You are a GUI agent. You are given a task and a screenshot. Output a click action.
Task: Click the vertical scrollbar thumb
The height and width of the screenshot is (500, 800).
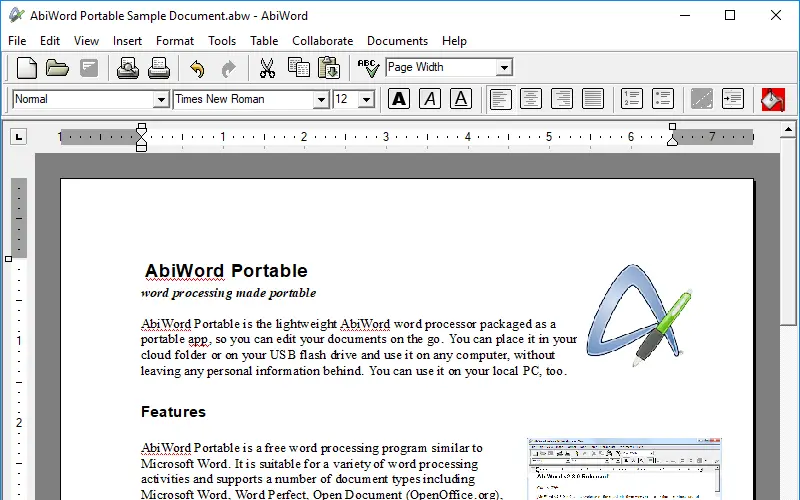[x=788, y=231]
